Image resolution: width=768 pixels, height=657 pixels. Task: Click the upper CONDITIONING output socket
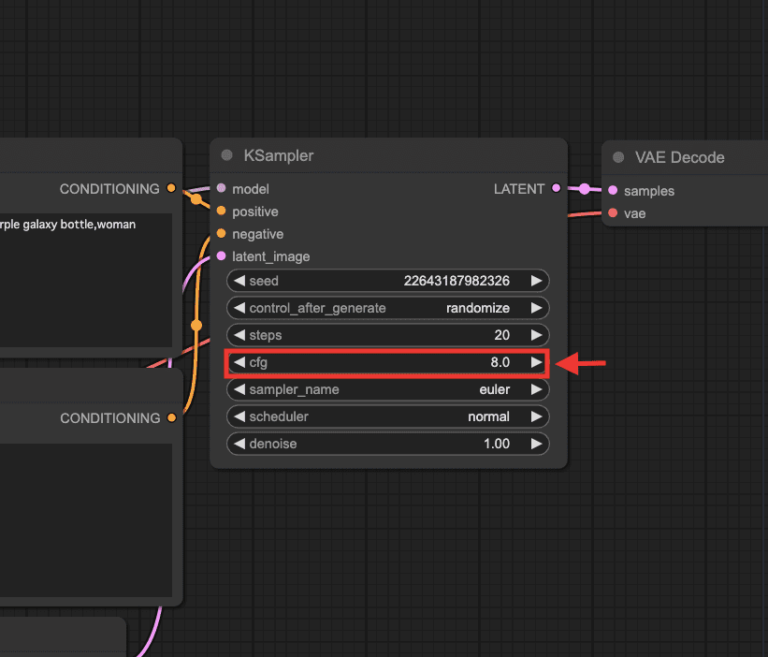click(172, 188)
